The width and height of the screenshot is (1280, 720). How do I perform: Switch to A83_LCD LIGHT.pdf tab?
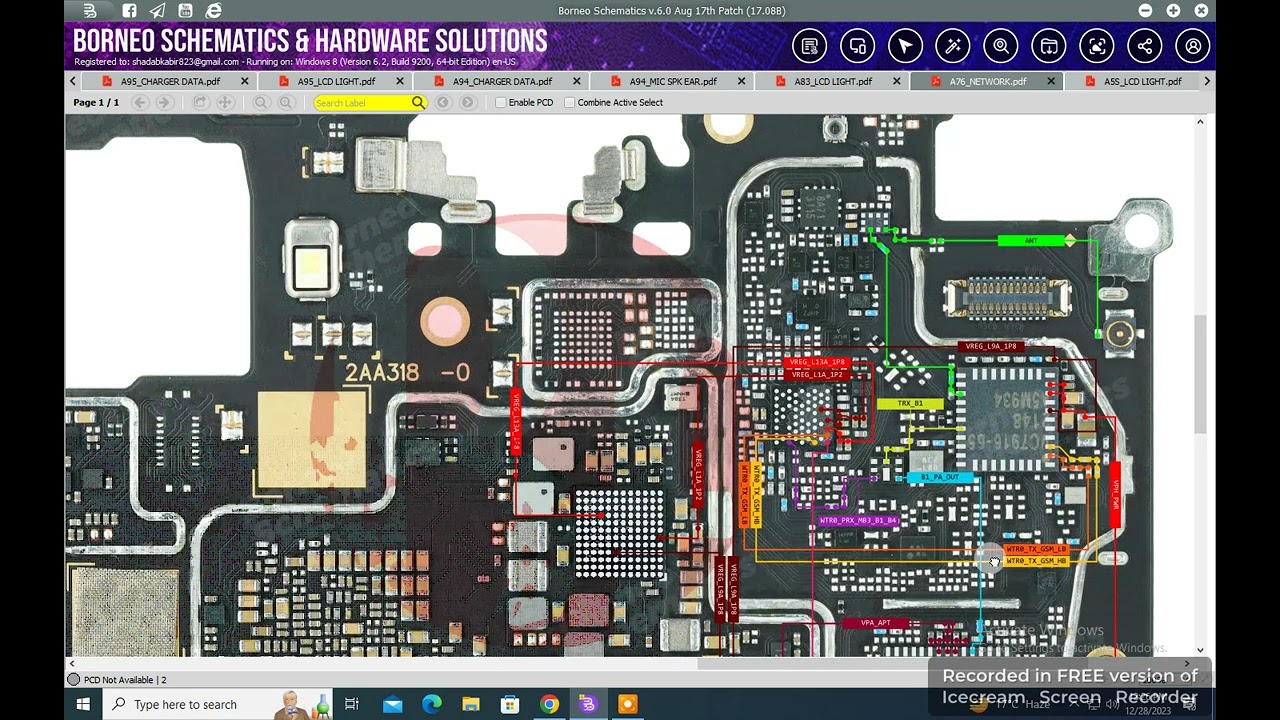click(x=832, y=81)
